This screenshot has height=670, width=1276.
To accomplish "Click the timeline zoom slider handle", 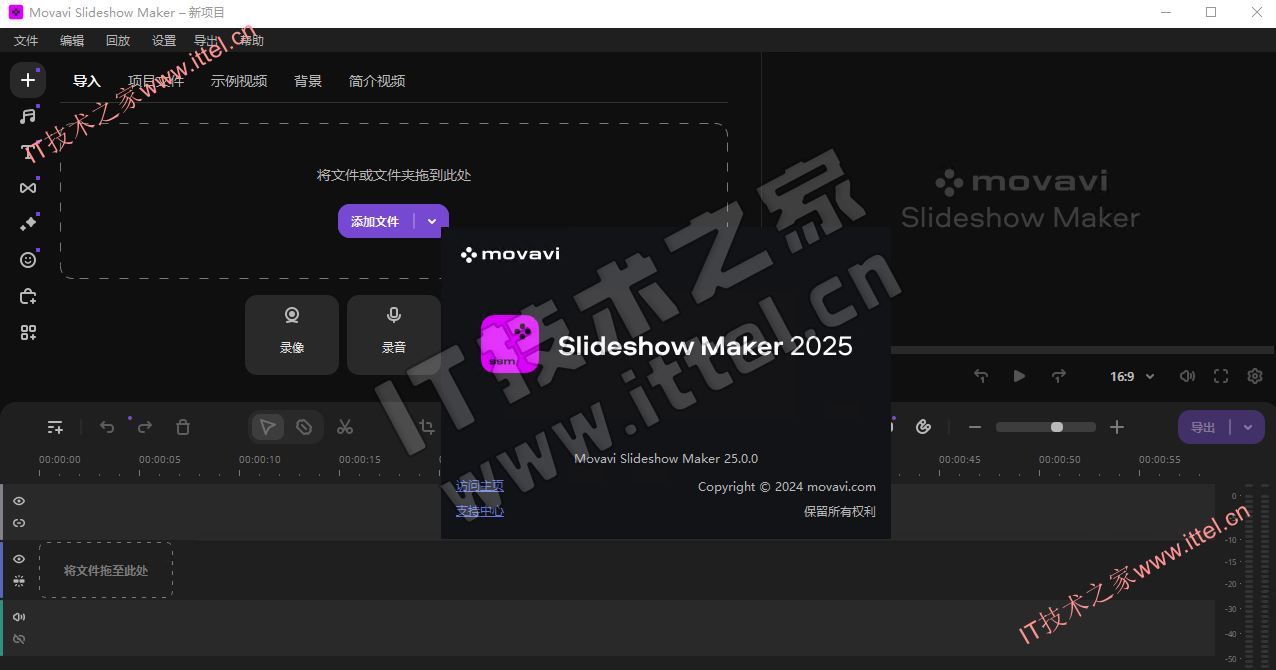I will [1057, 427].
